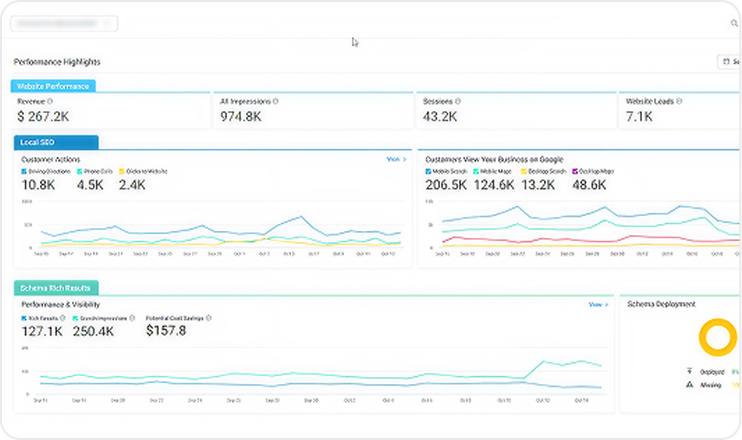Viewport: 742px width, 440px height.
Task: Select the Local SEO tab
Action: tap(55, 143)
